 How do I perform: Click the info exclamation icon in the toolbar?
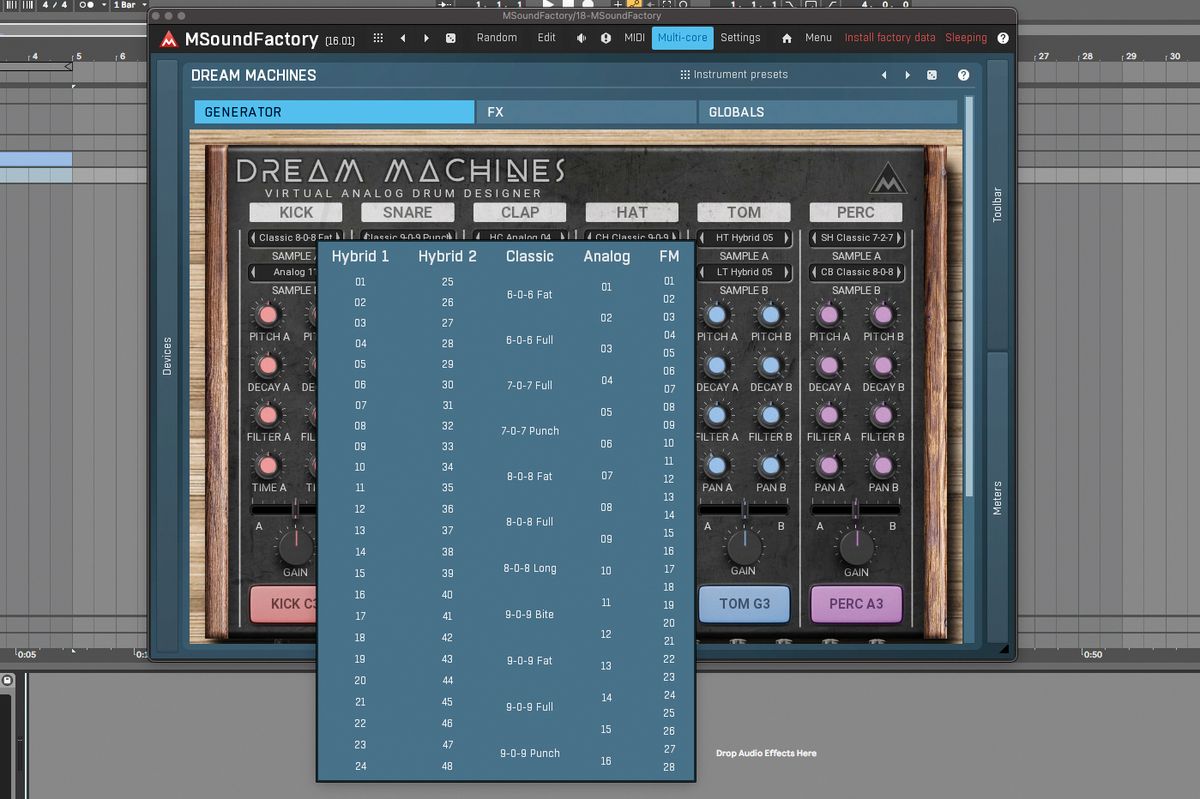click(606, 37)
